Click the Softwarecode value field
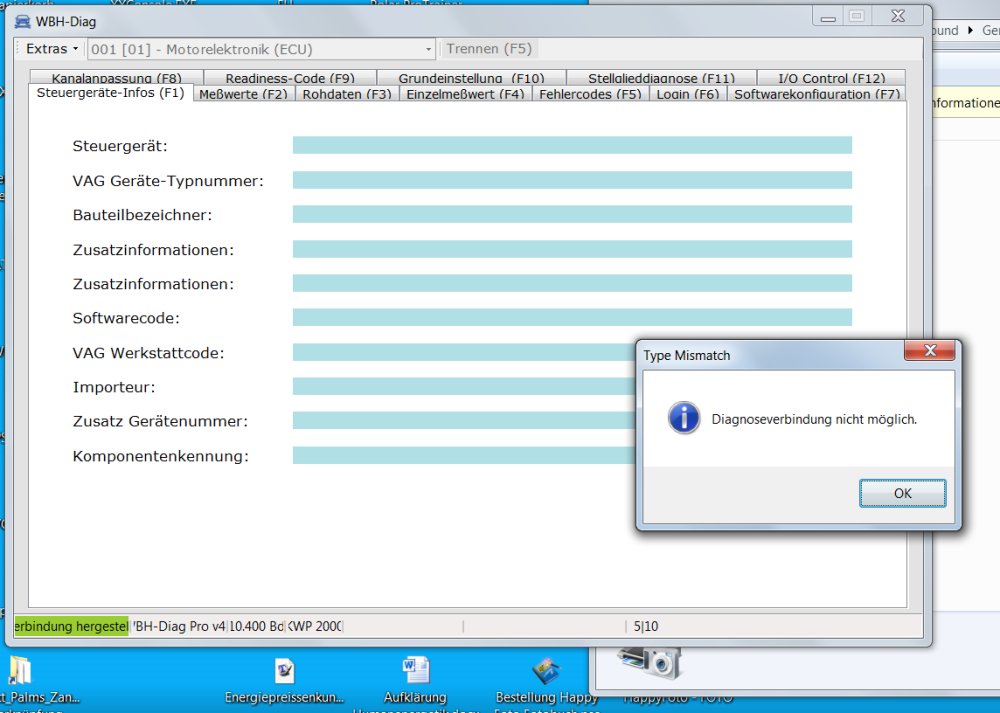The image size is (1000, 713). click(x=571, y=318)
